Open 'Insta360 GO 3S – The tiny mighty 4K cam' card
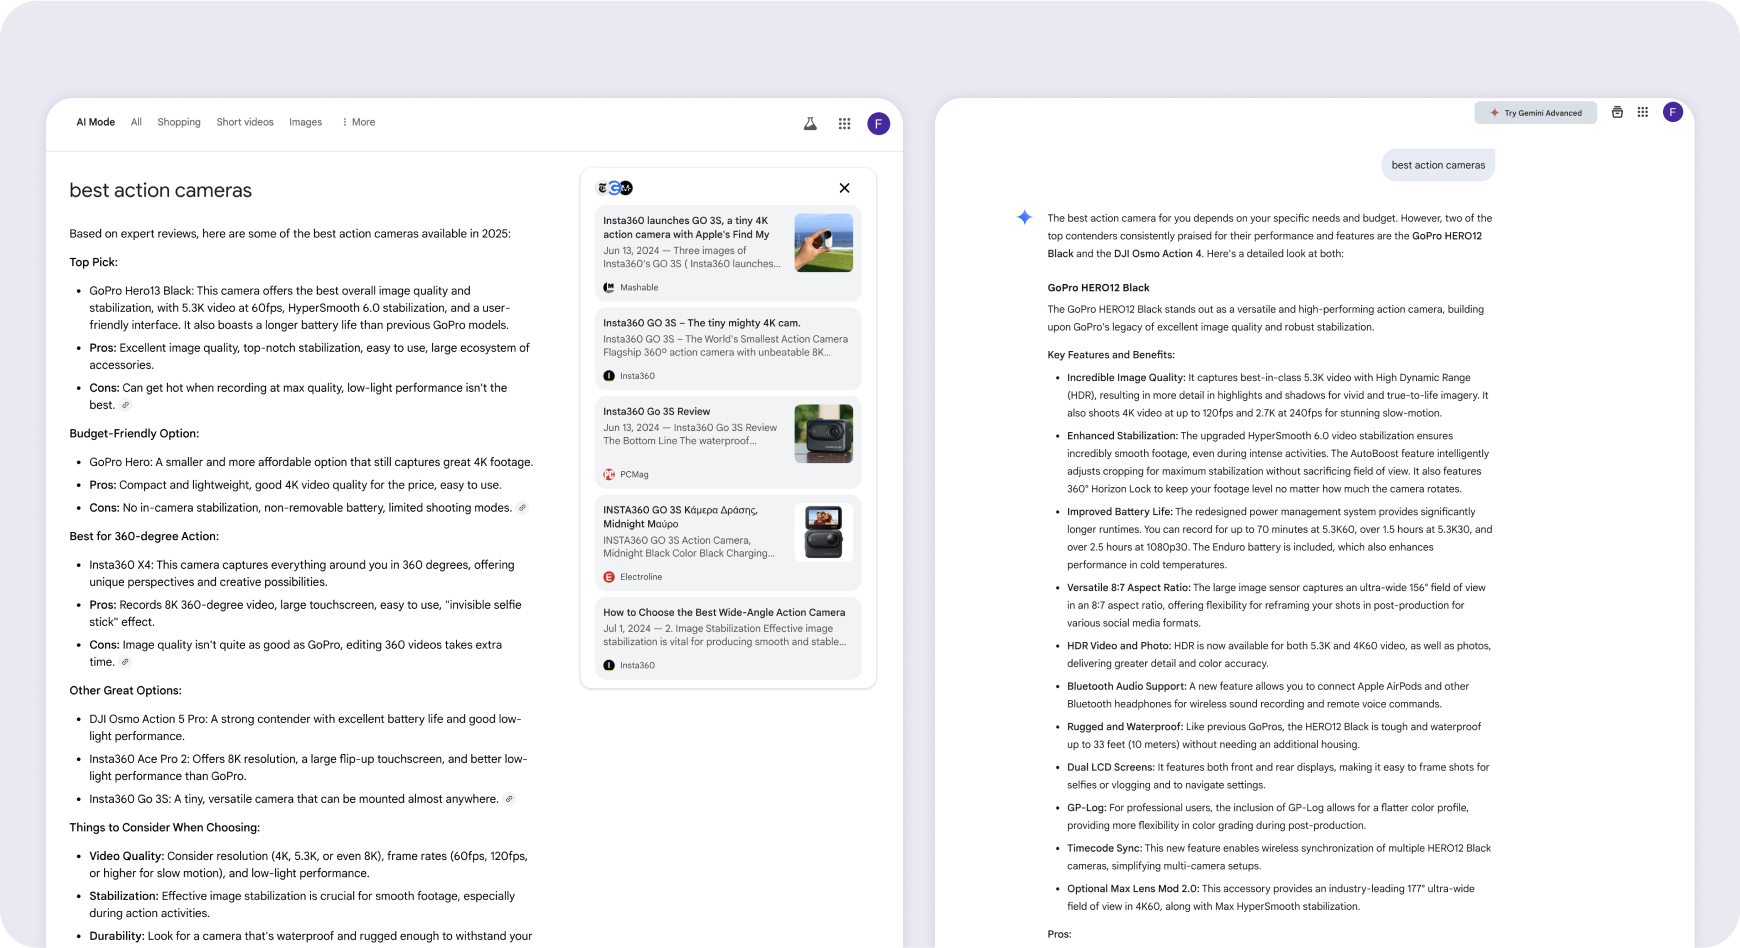The width and height of the screenshot is (1740, 948). pyautogui.click(x=728, y=349)
